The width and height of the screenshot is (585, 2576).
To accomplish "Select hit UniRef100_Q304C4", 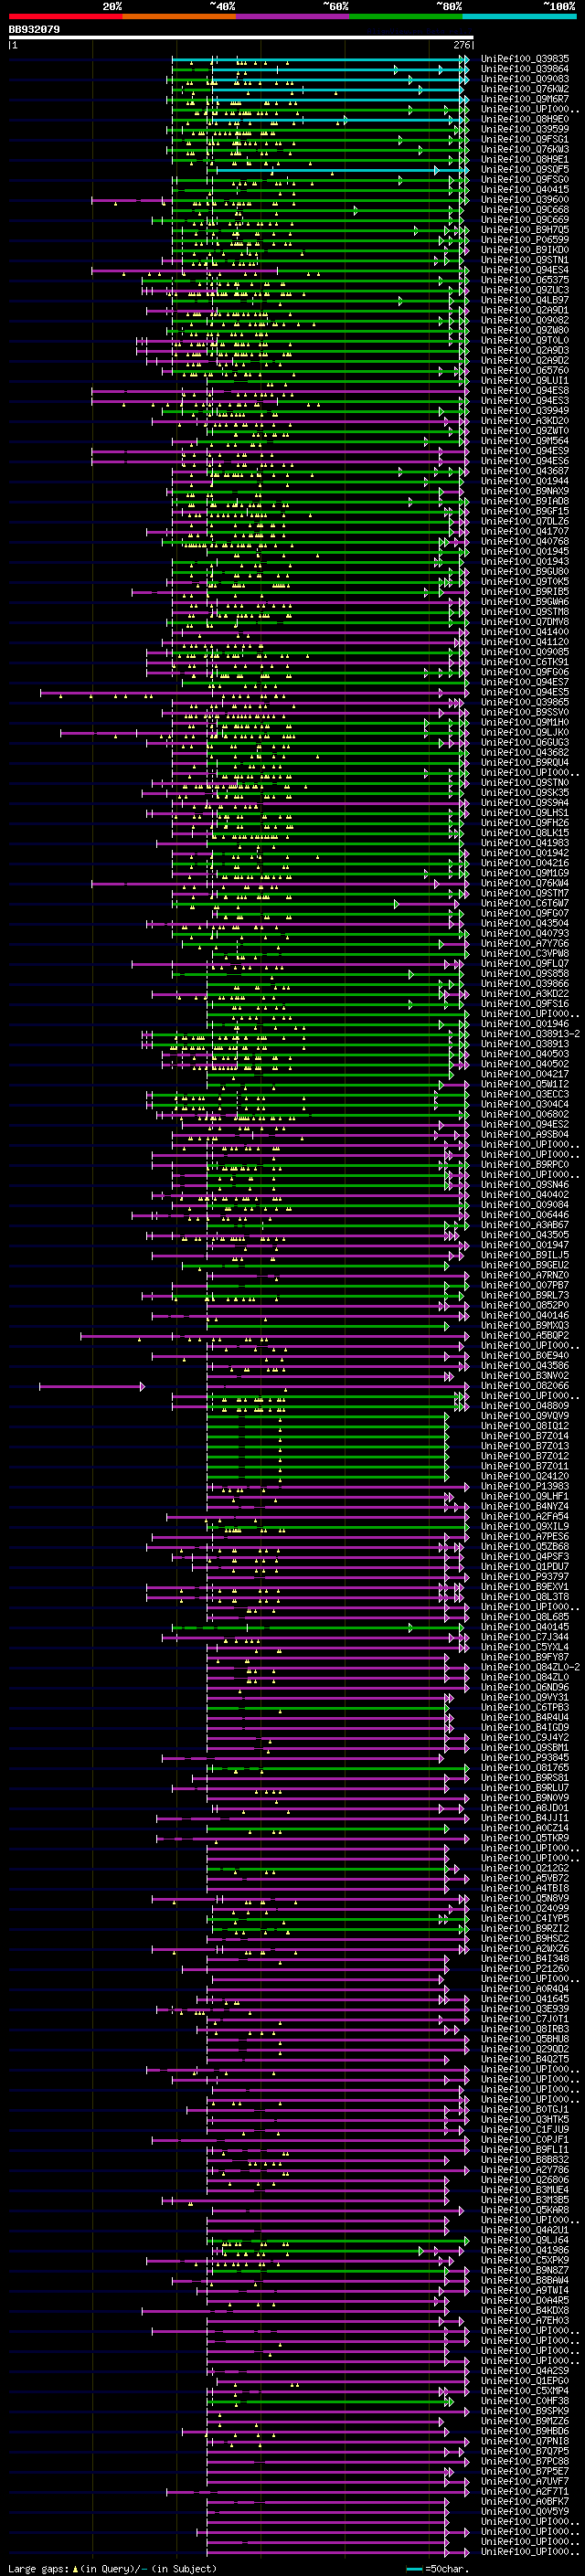I will coord(525,1104).
